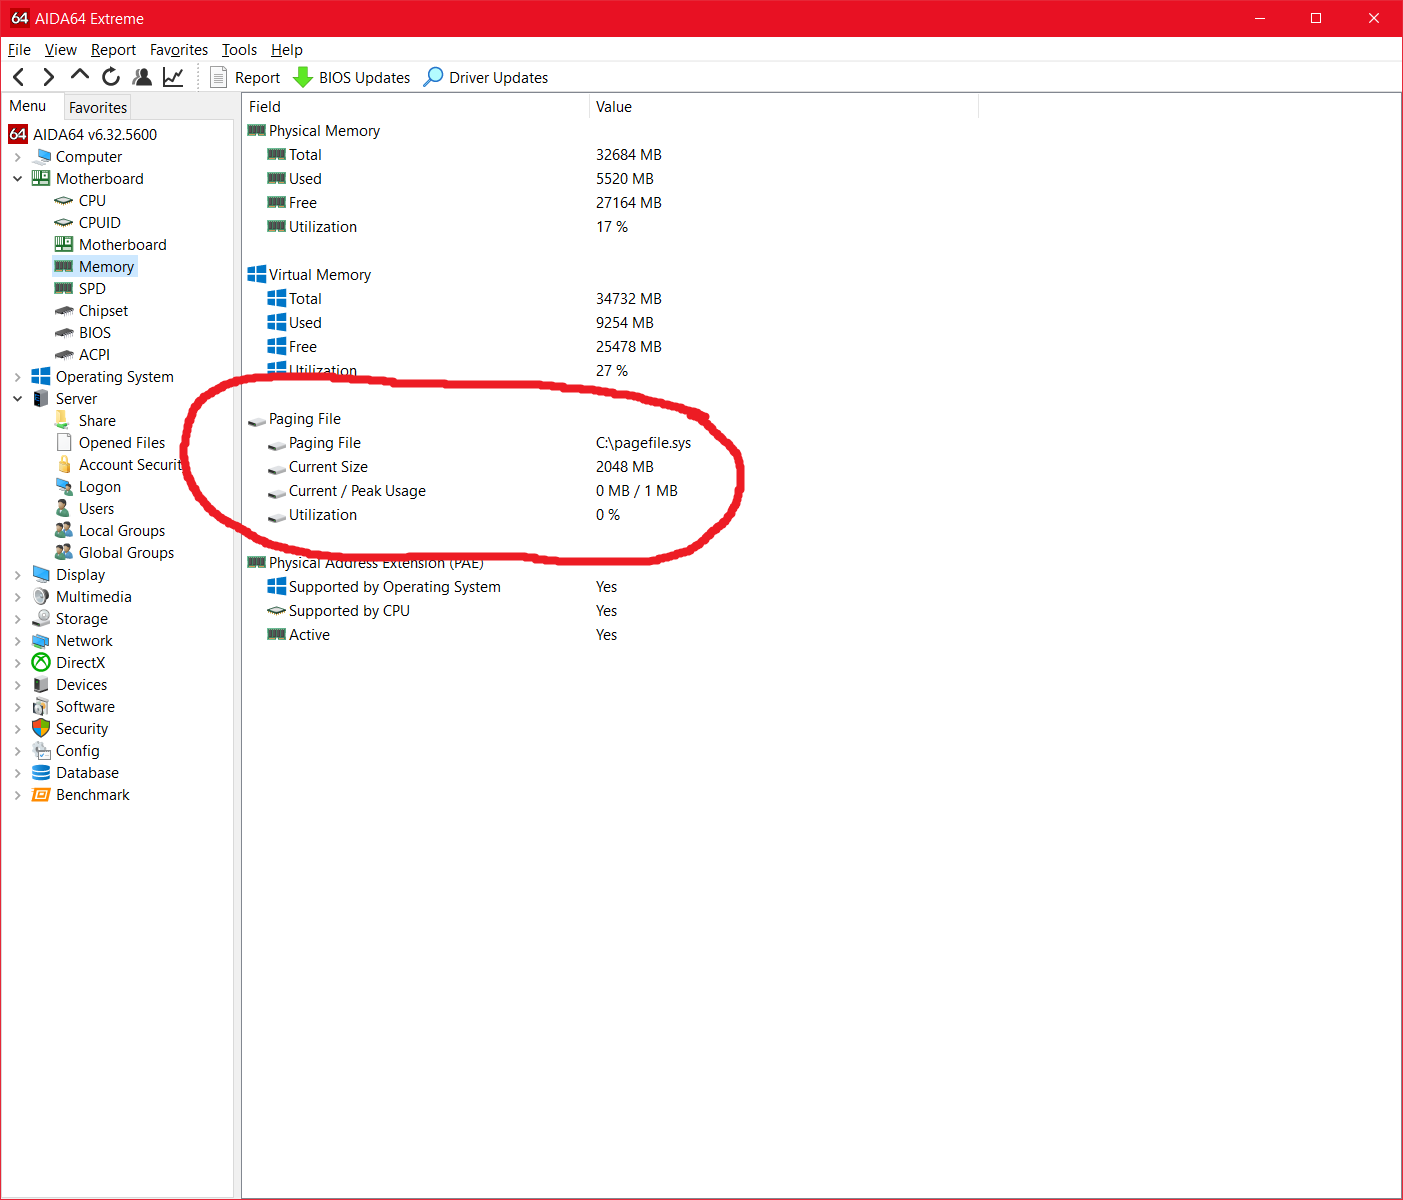1403x1200 pixels.
Task: Expand the Operating System node
Action: (x=17, y=377)
